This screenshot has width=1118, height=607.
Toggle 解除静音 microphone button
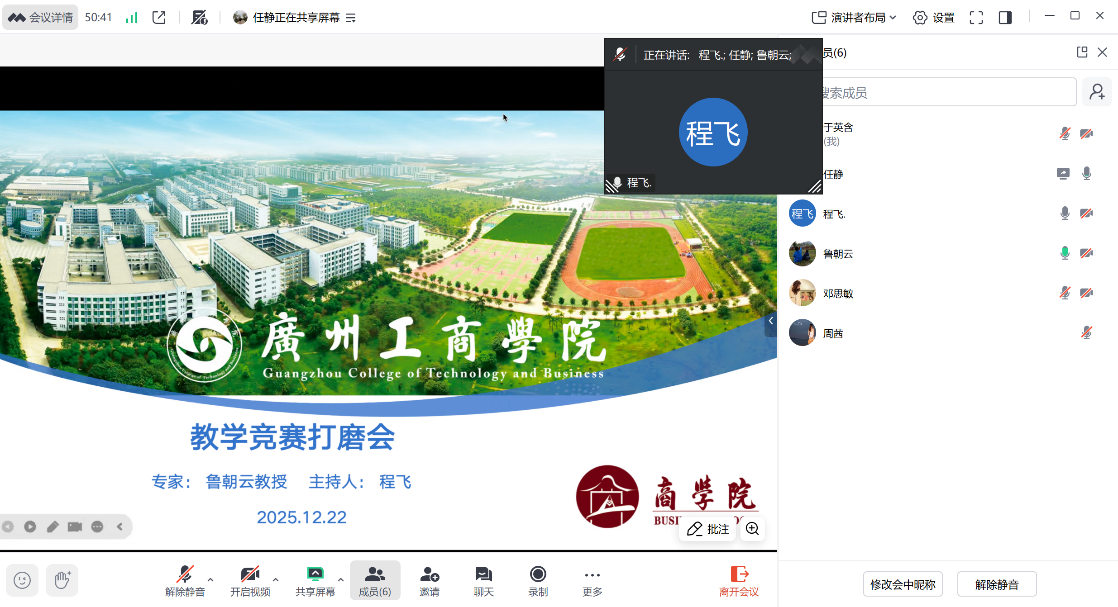(185, 579)
